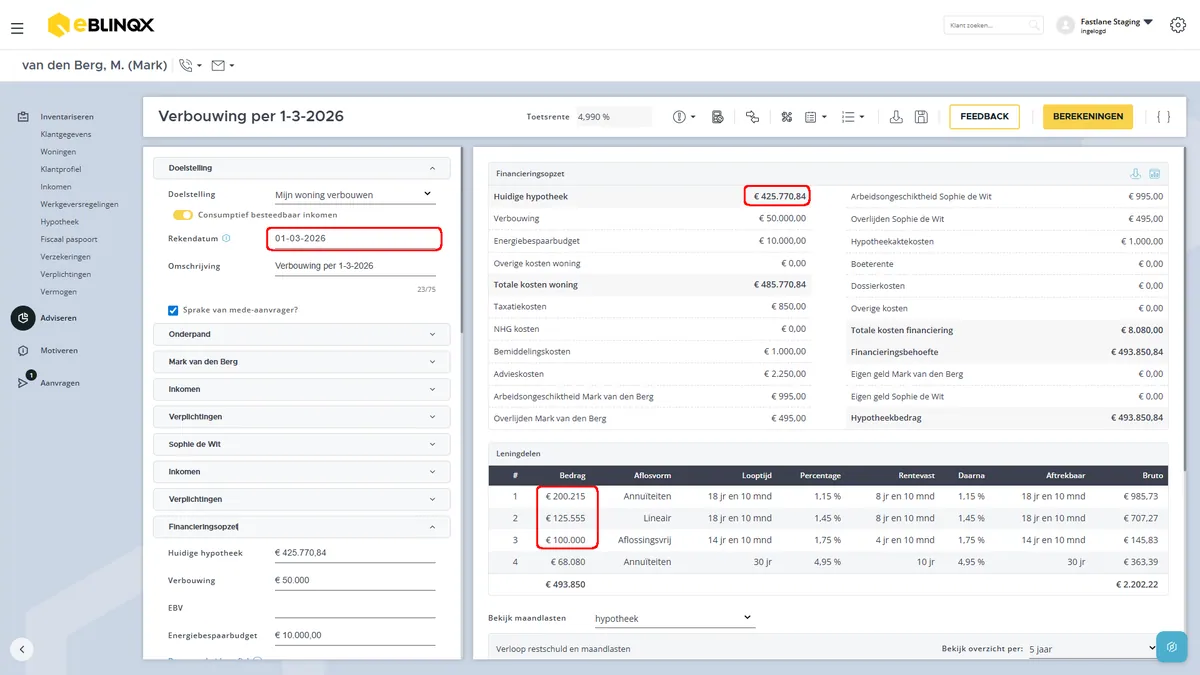Viewport: 1200px width, 675px height.
Task: Expand the Sophie de Wit section
Action: point(301,444)
